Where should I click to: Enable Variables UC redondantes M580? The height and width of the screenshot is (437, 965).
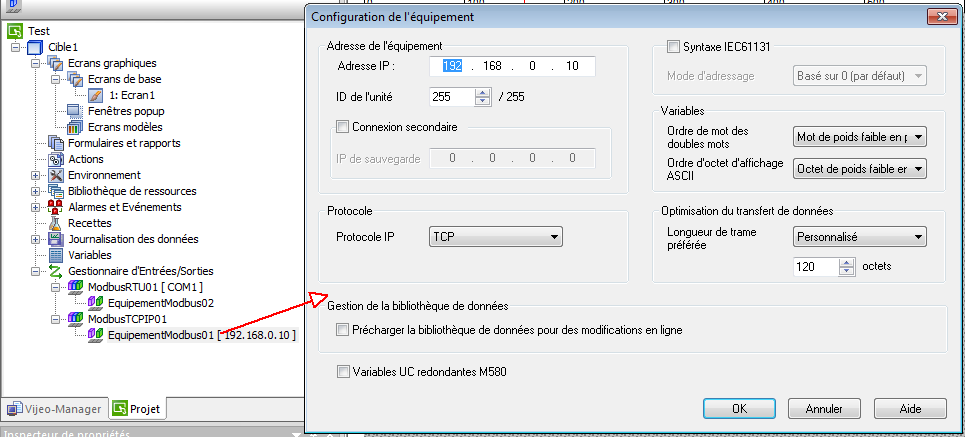coord(343,371)
